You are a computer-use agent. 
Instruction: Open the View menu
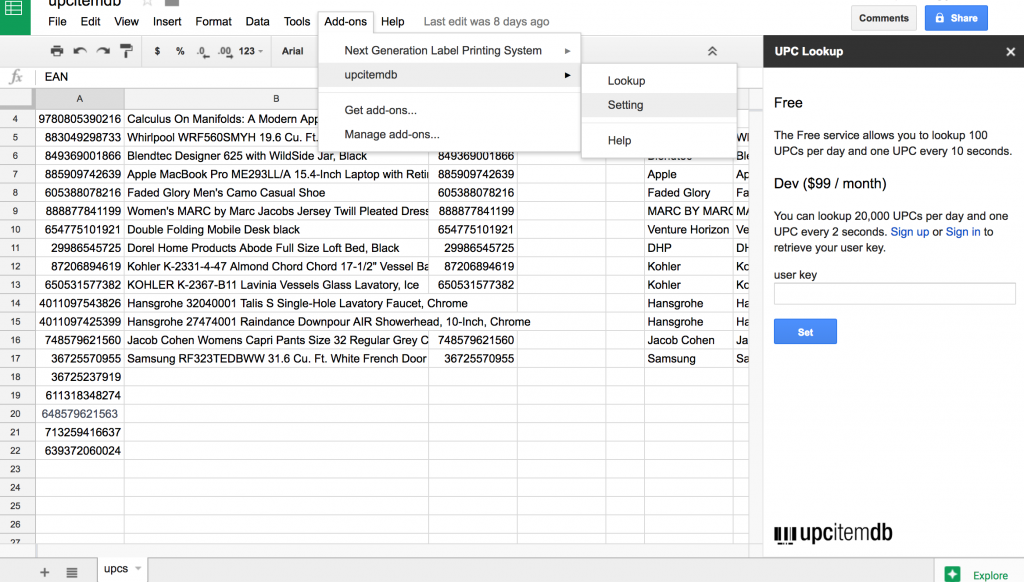coord(126,22)
